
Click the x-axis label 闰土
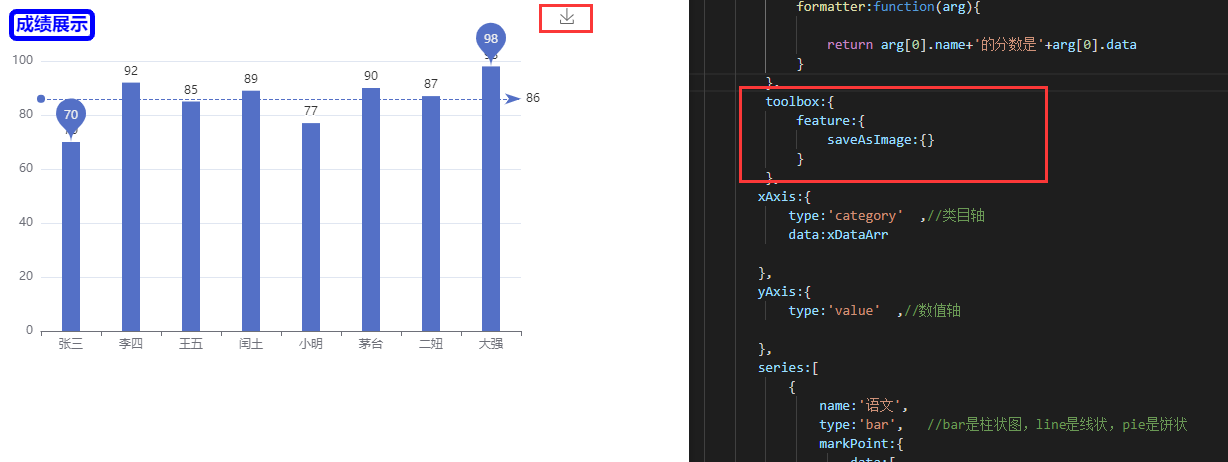(251, 344)
